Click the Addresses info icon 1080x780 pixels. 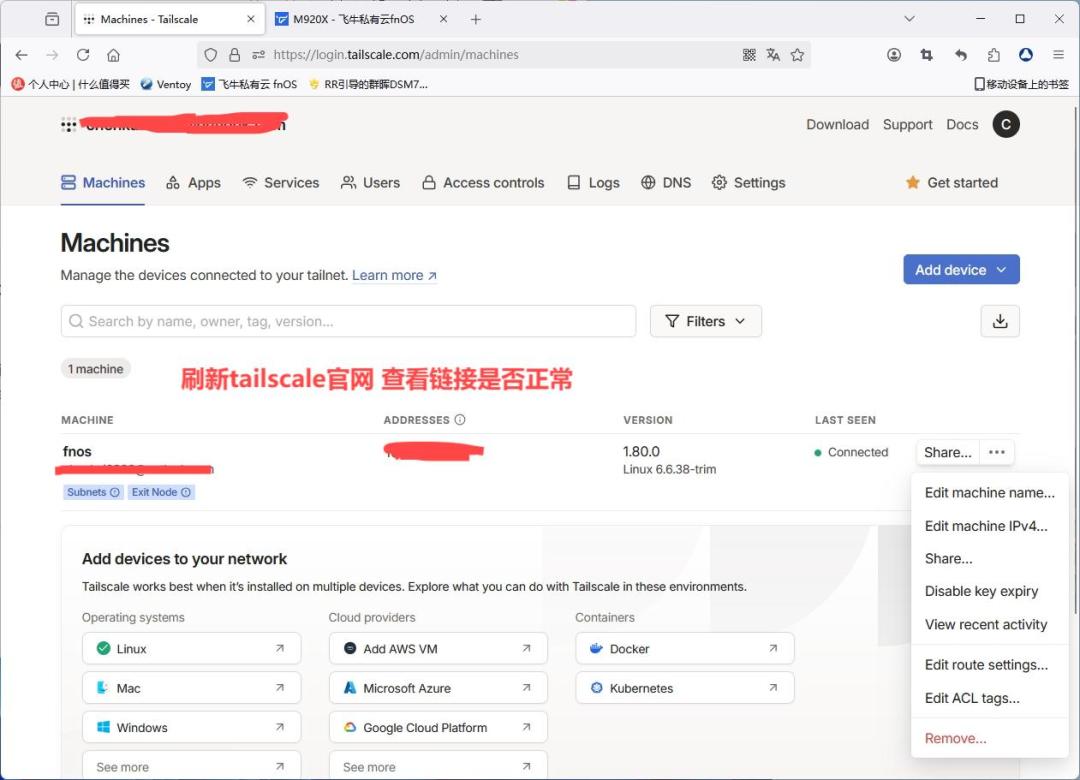click(460, 420)
